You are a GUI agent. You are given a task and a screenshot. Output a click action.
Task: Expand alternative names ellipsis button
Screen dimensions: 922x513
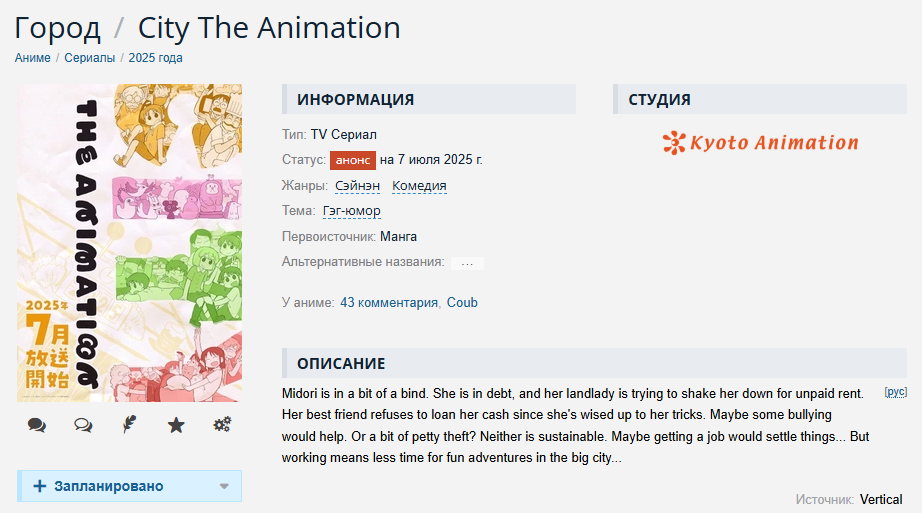pyautogui.click(x=467, y=263)
